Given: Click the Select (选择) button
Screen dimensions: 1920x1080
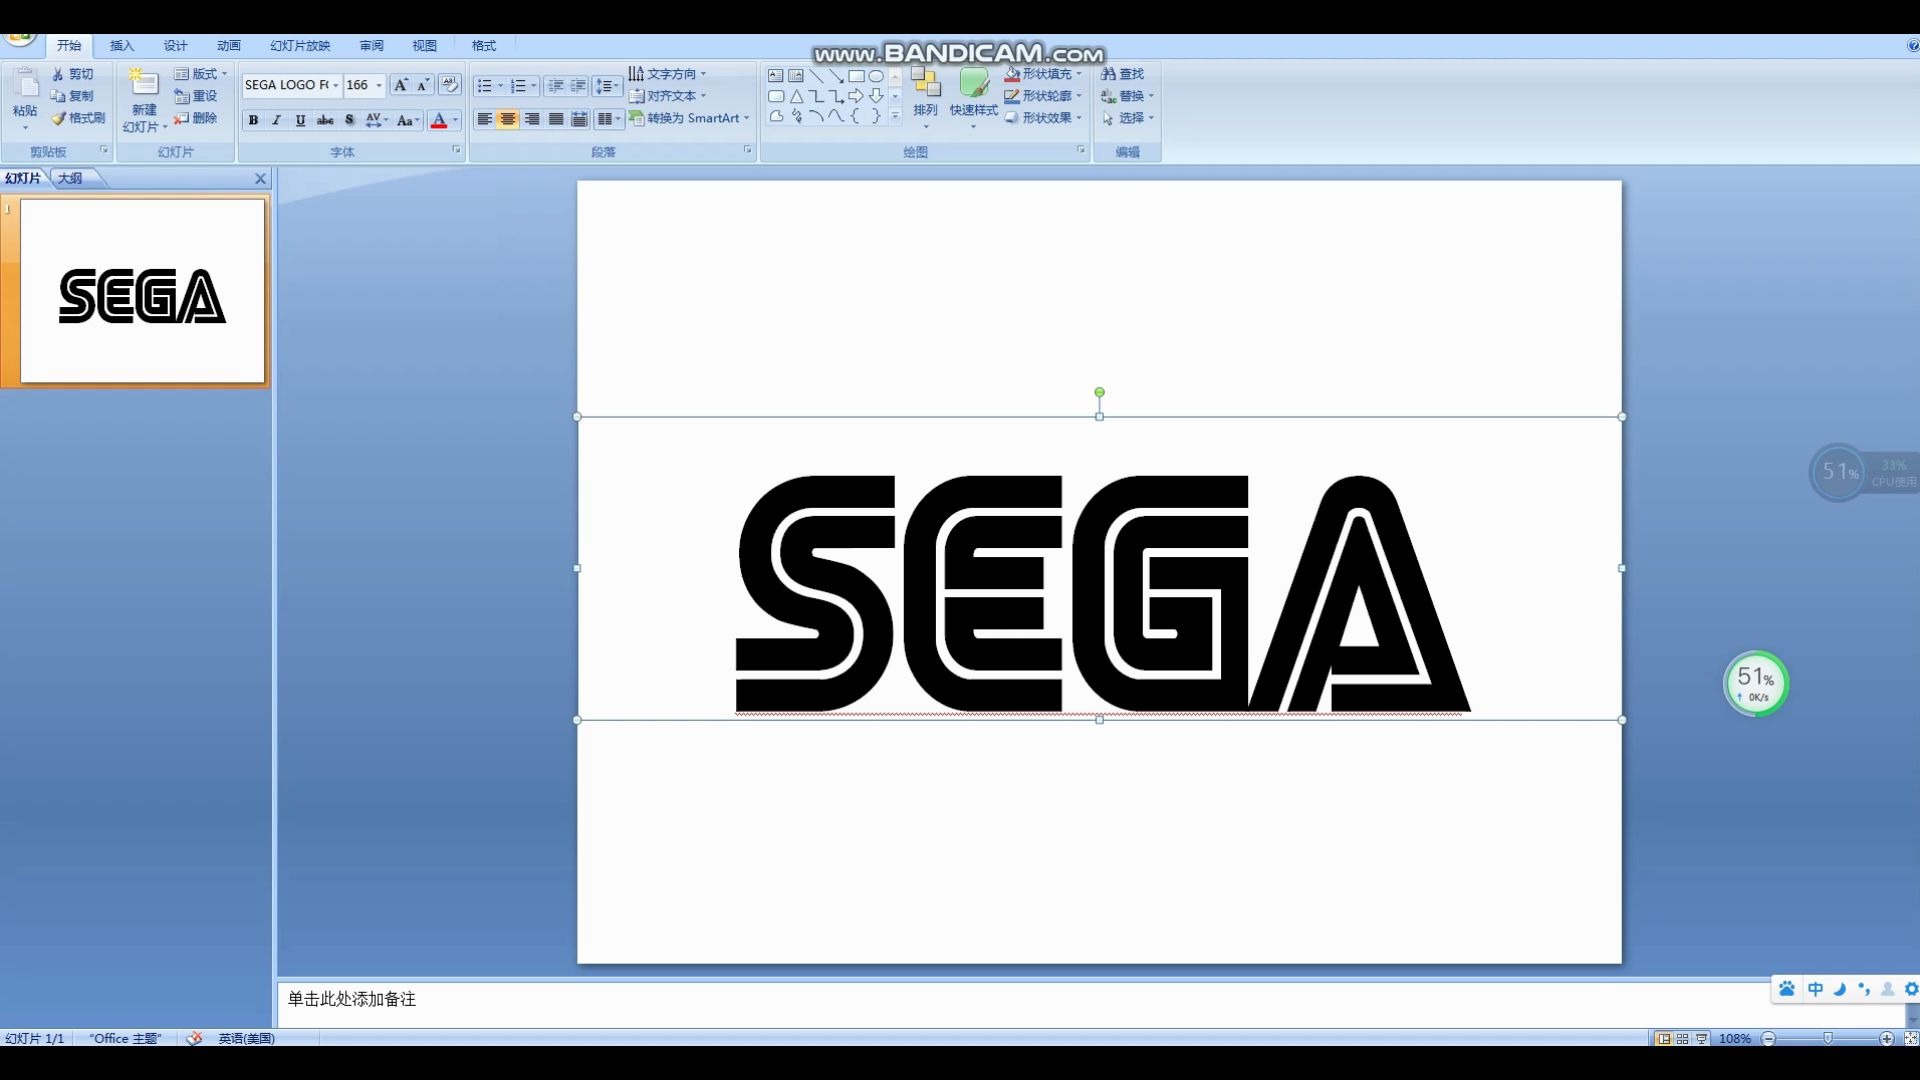Looking at the screenshot, I should (1127, 118).
